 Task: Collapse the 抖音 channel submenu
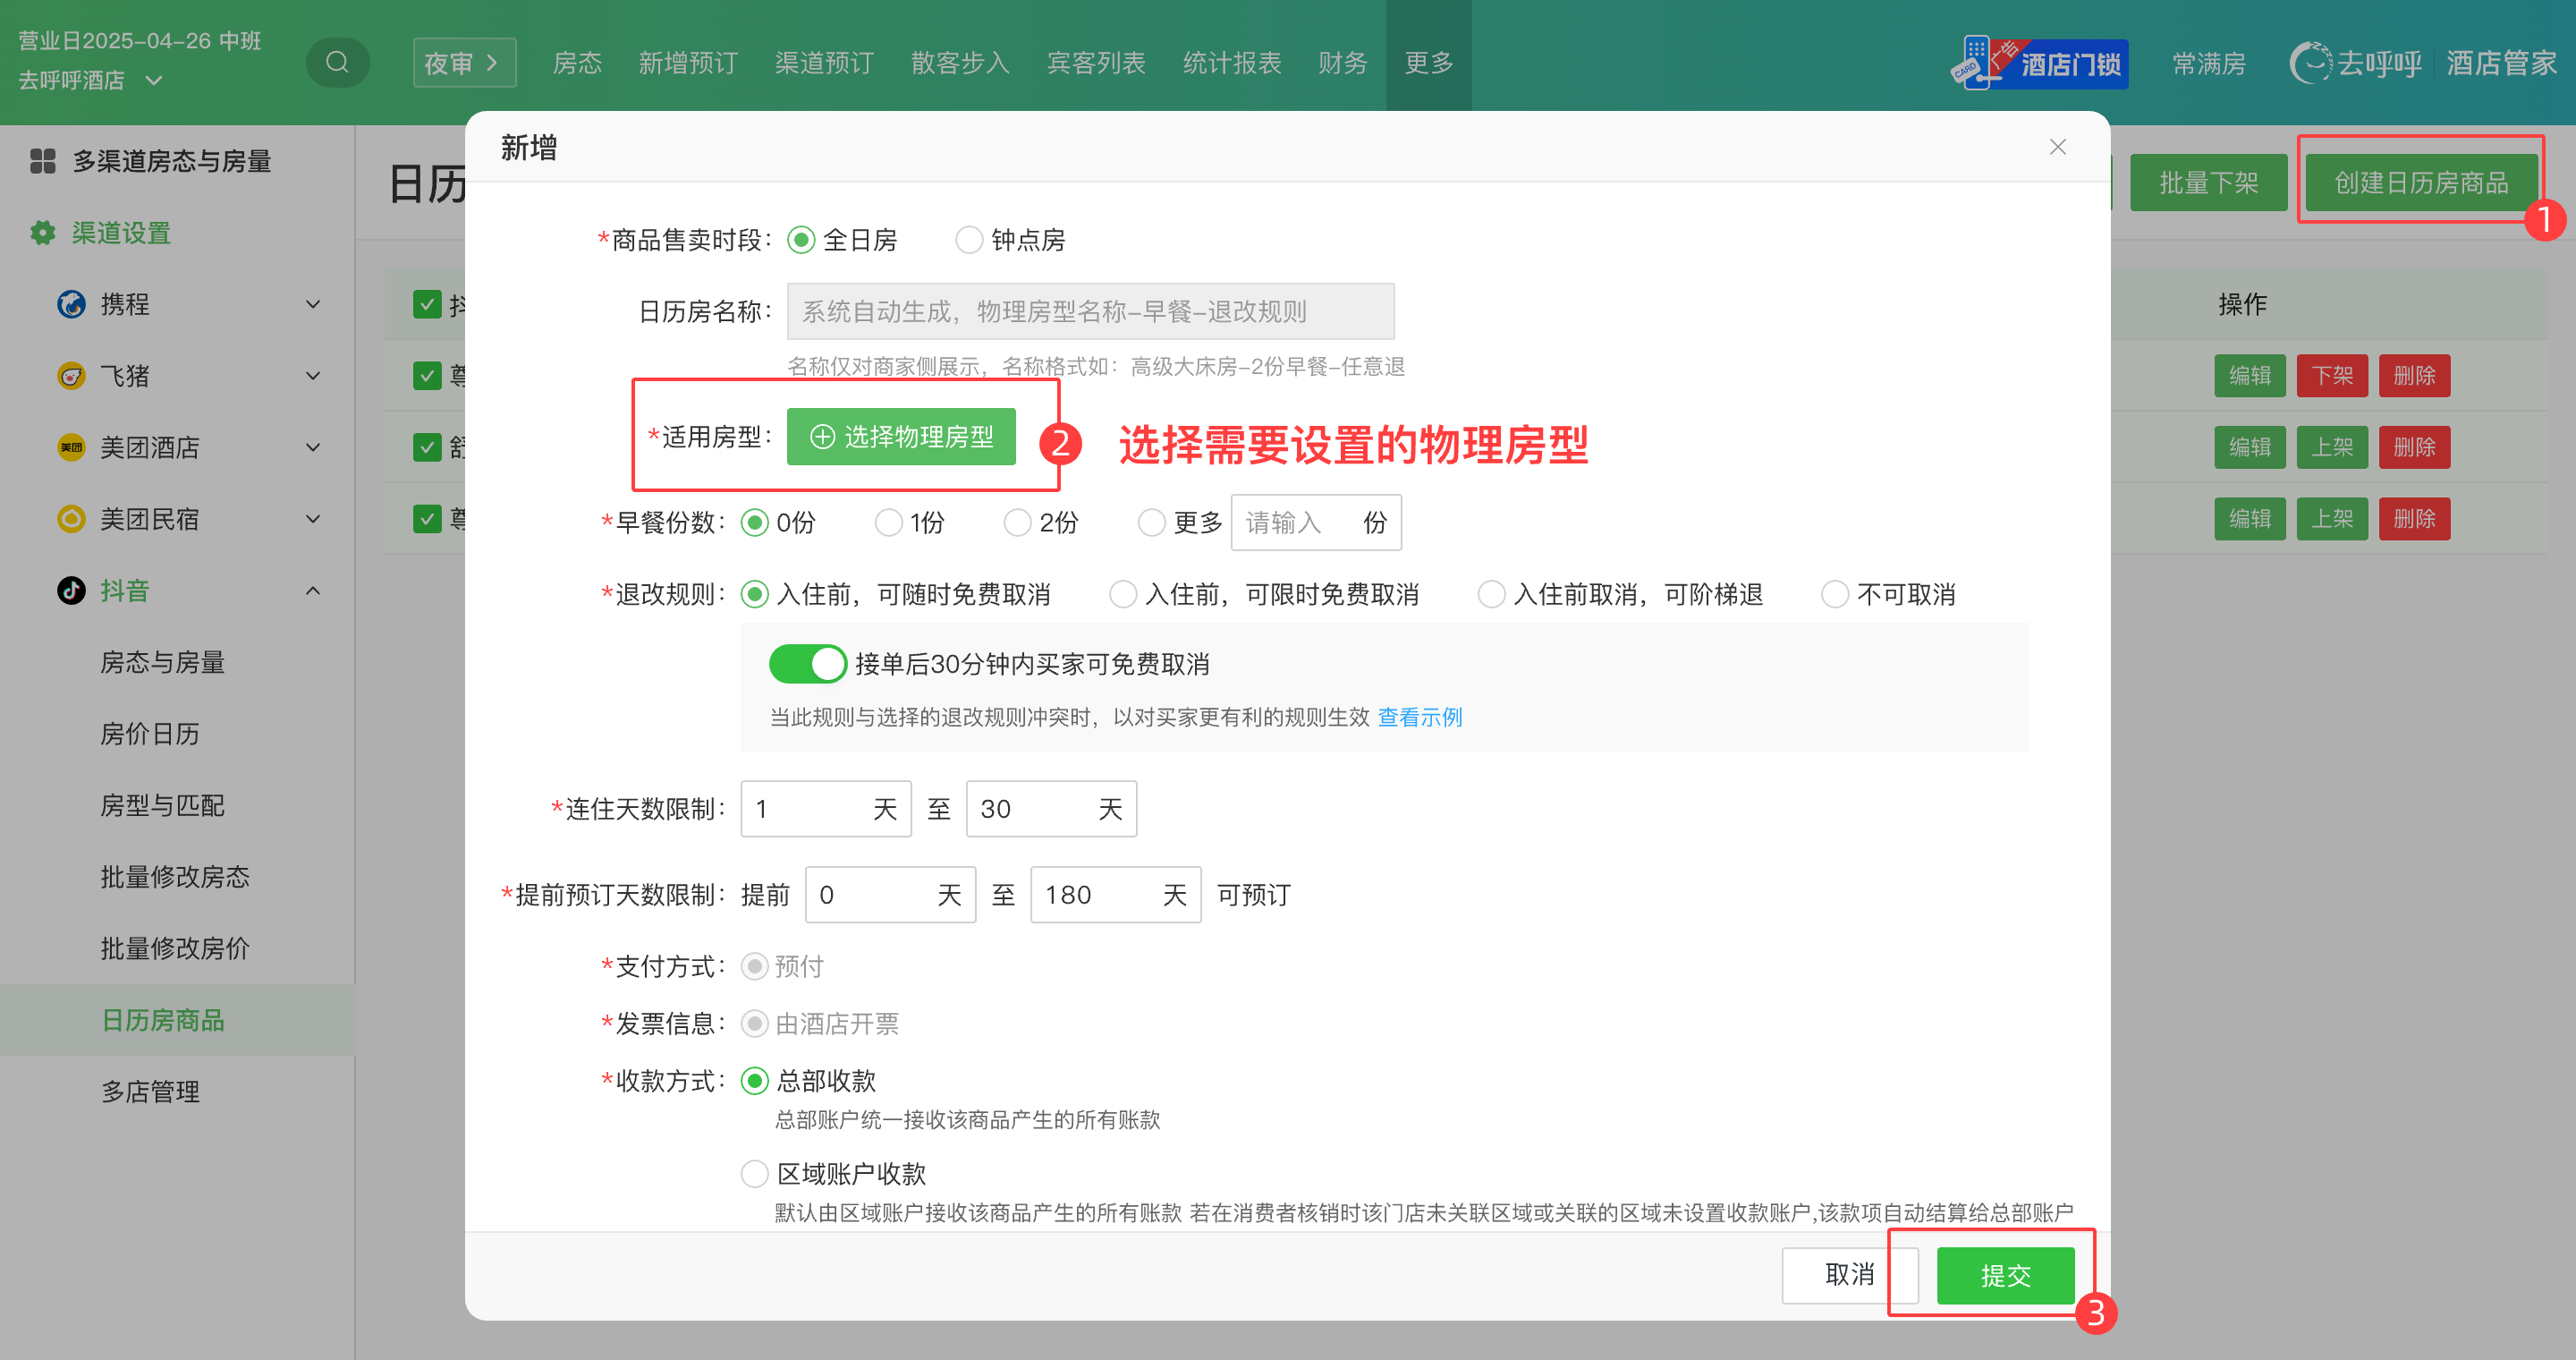coord(313,591)
